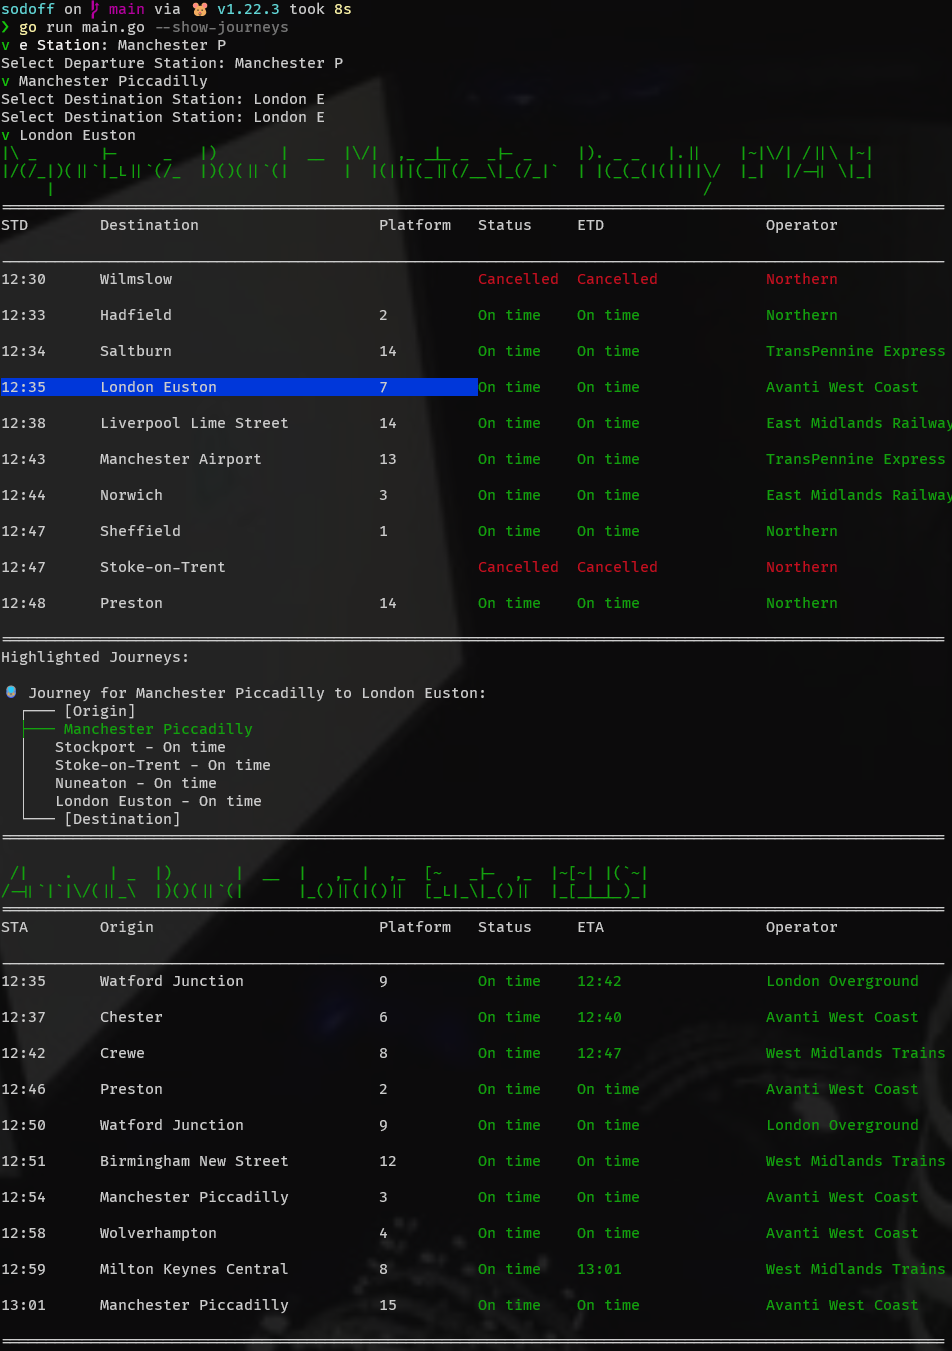
Task: Click the emoji beside Journey for Manchester Piccadilly
Action: (11, 692)
